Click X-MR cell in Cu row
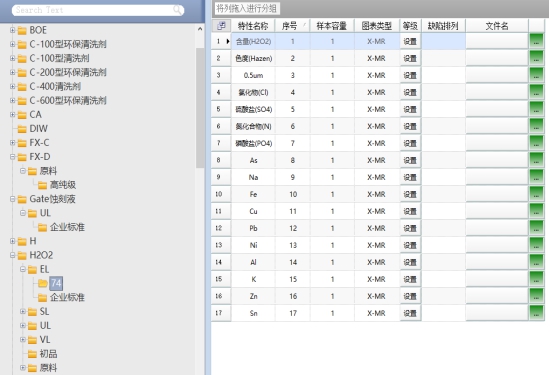550x375 pixels. (x=376, y=211)
